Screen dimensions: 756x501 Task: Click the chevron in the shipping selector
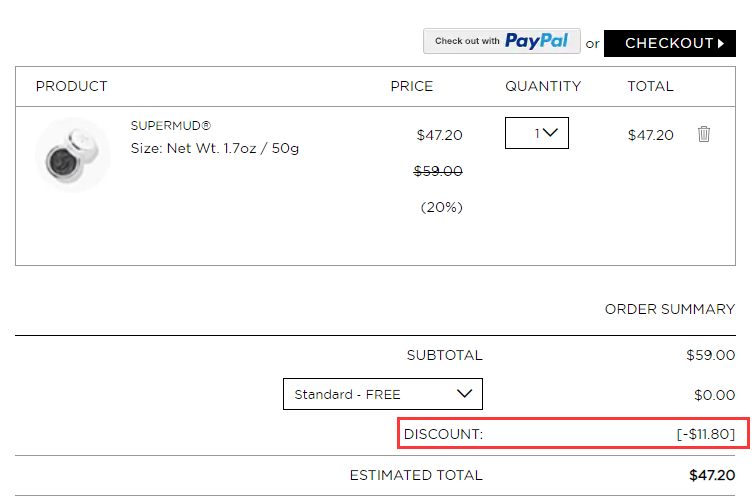coord(464,393)
